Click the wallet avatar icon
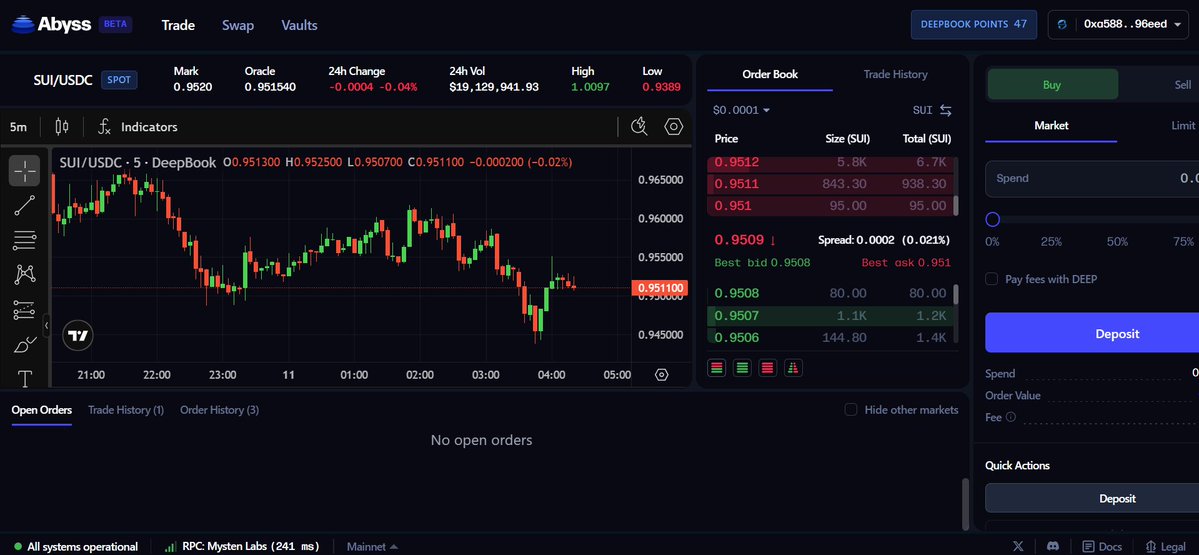 pos(1062,24)
